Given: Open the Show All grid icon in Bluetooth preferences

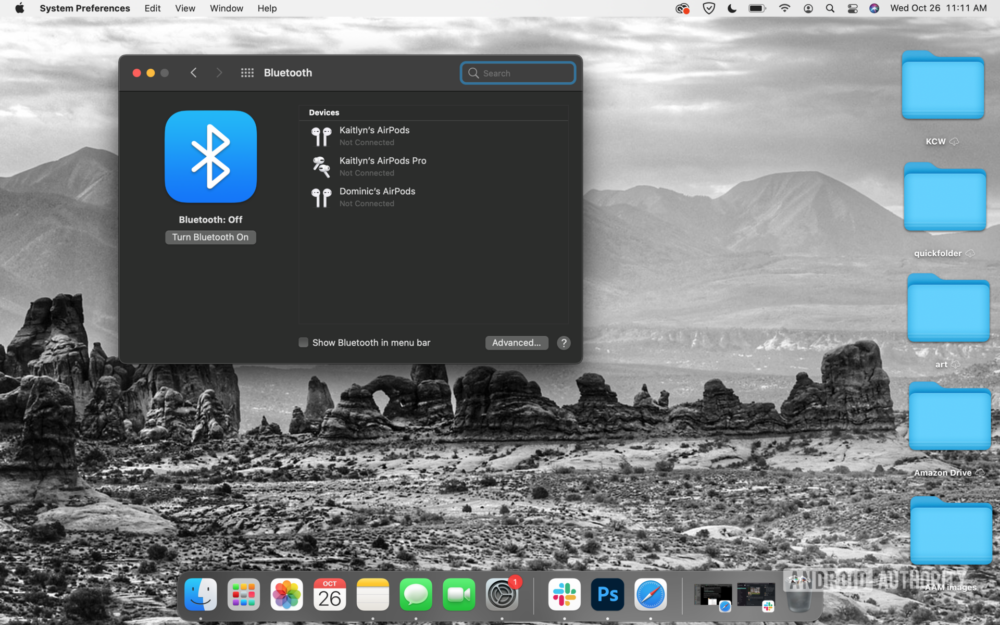Looking at the screenshot, I should [x=246, y=72].
